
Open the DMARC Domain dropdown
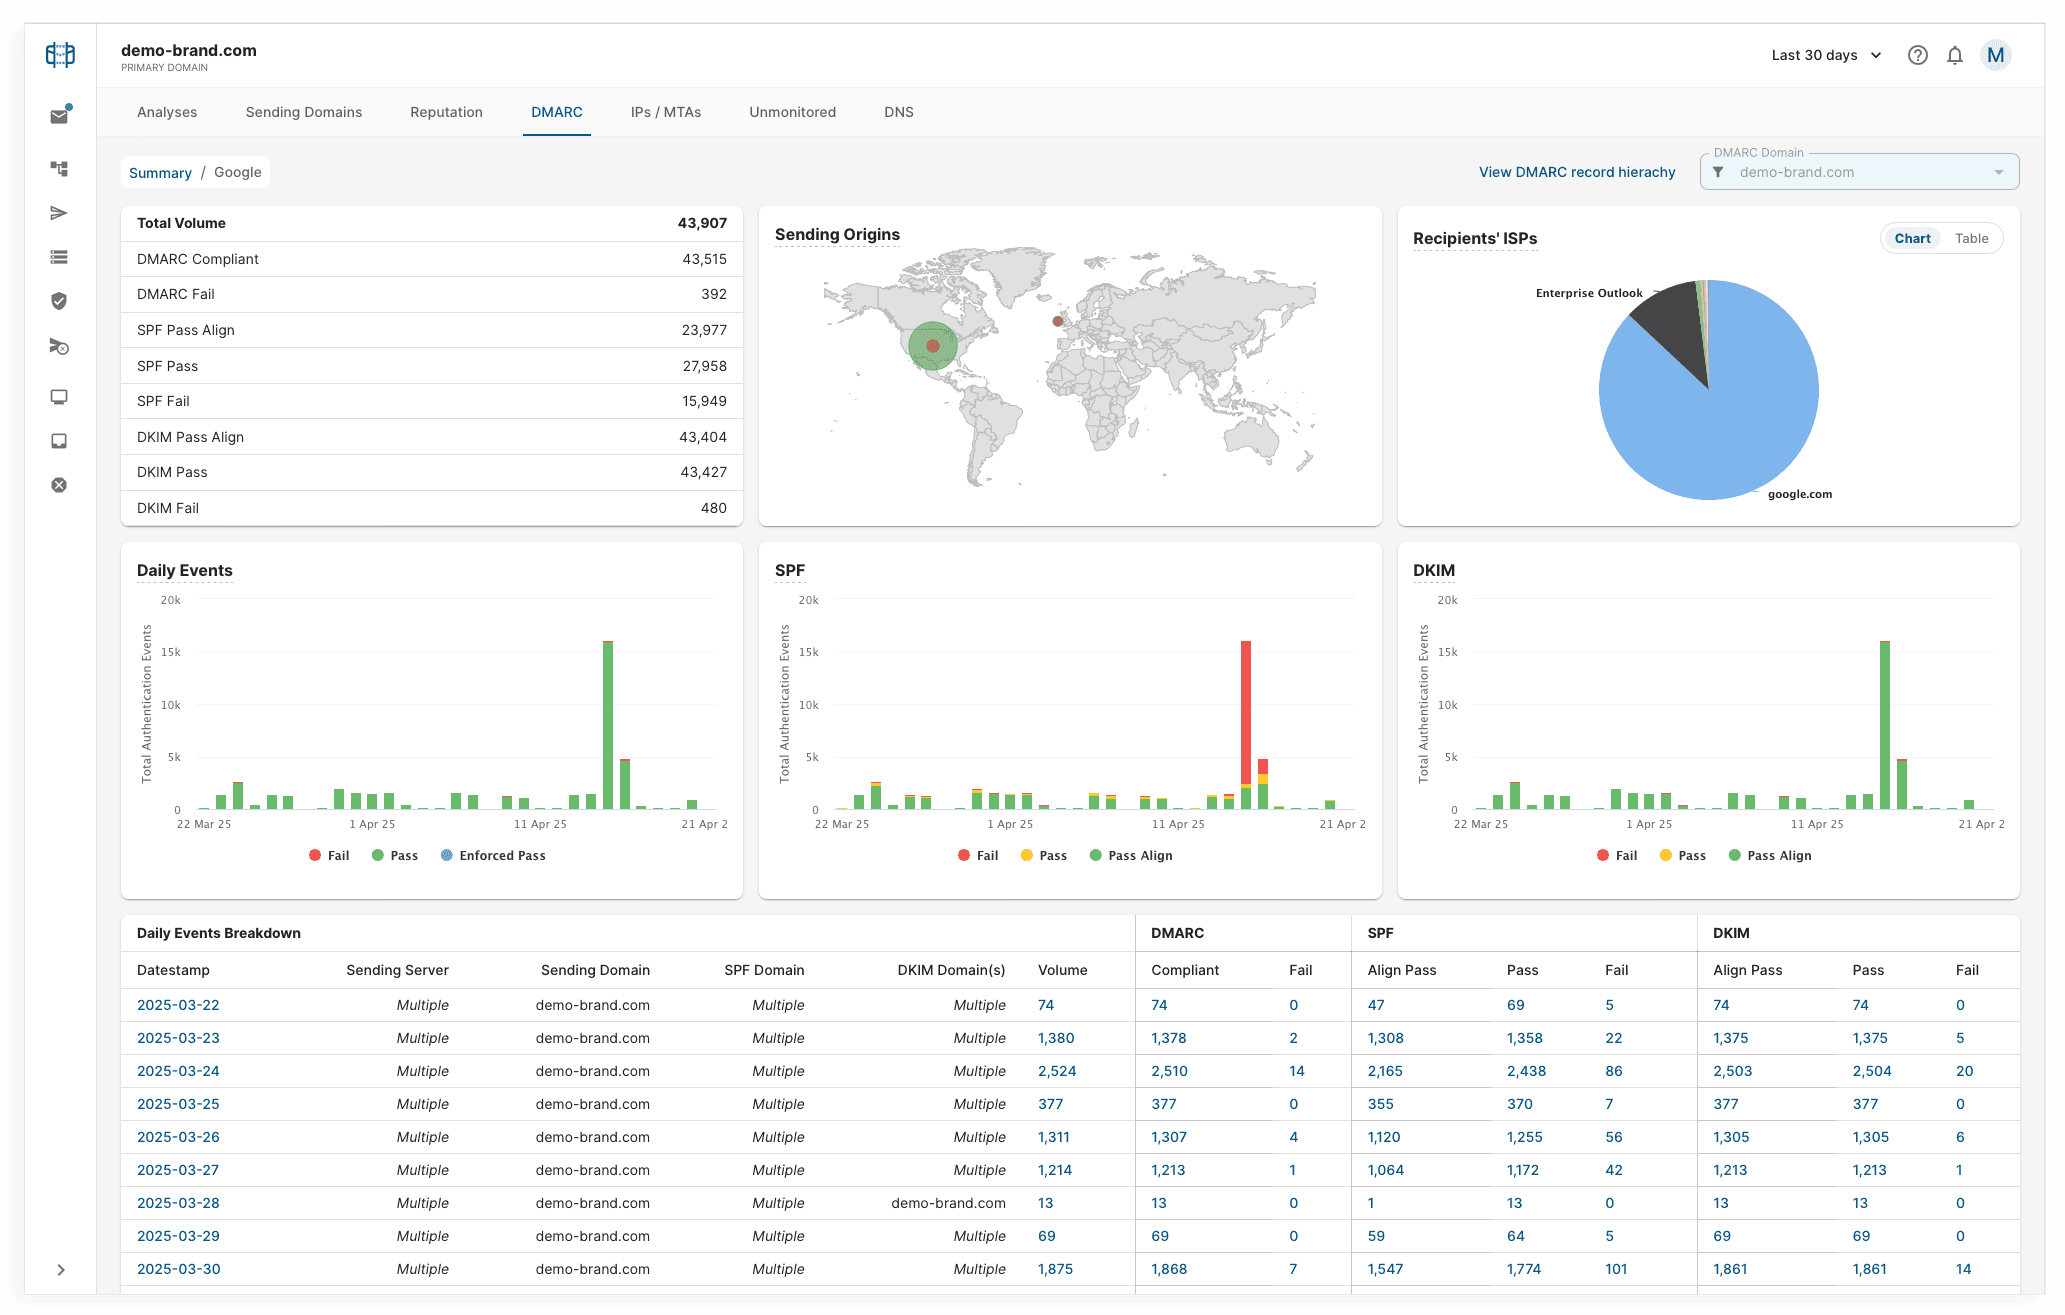click(x=1858, y=172)
